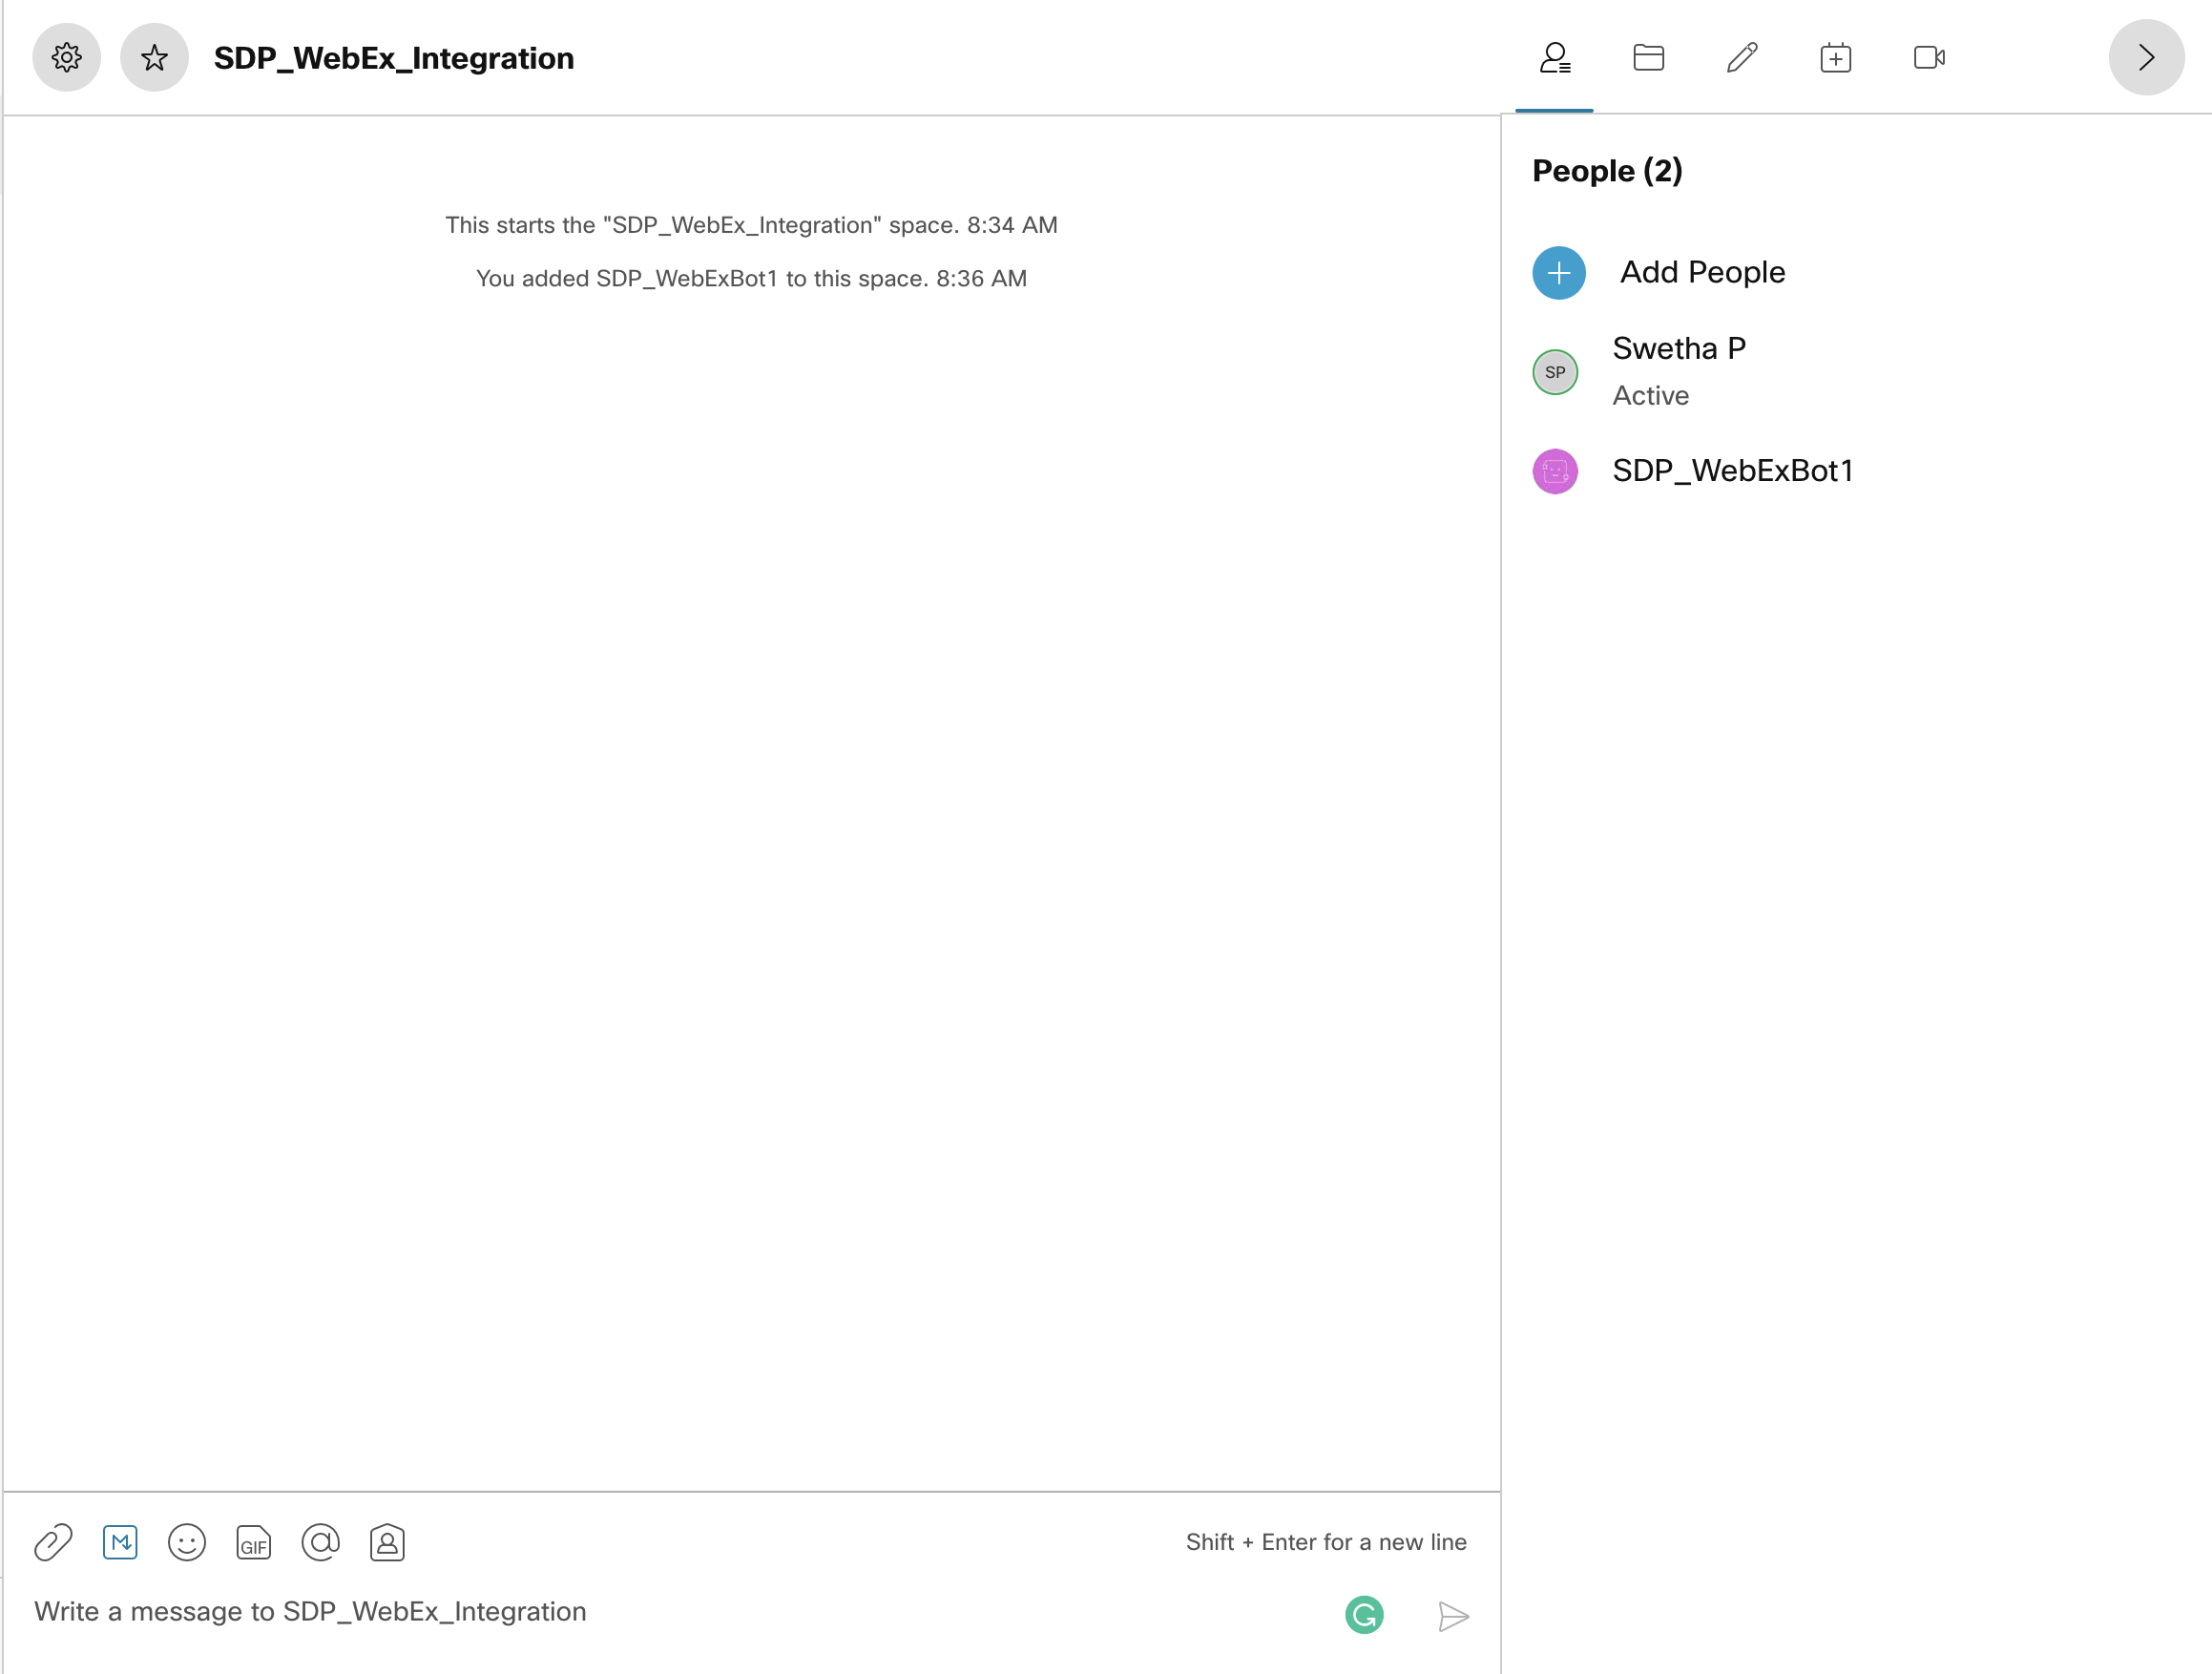This screenshot has width=2212, height=1674.
Task: Open the GIF picker
Action: [253, 1543]
